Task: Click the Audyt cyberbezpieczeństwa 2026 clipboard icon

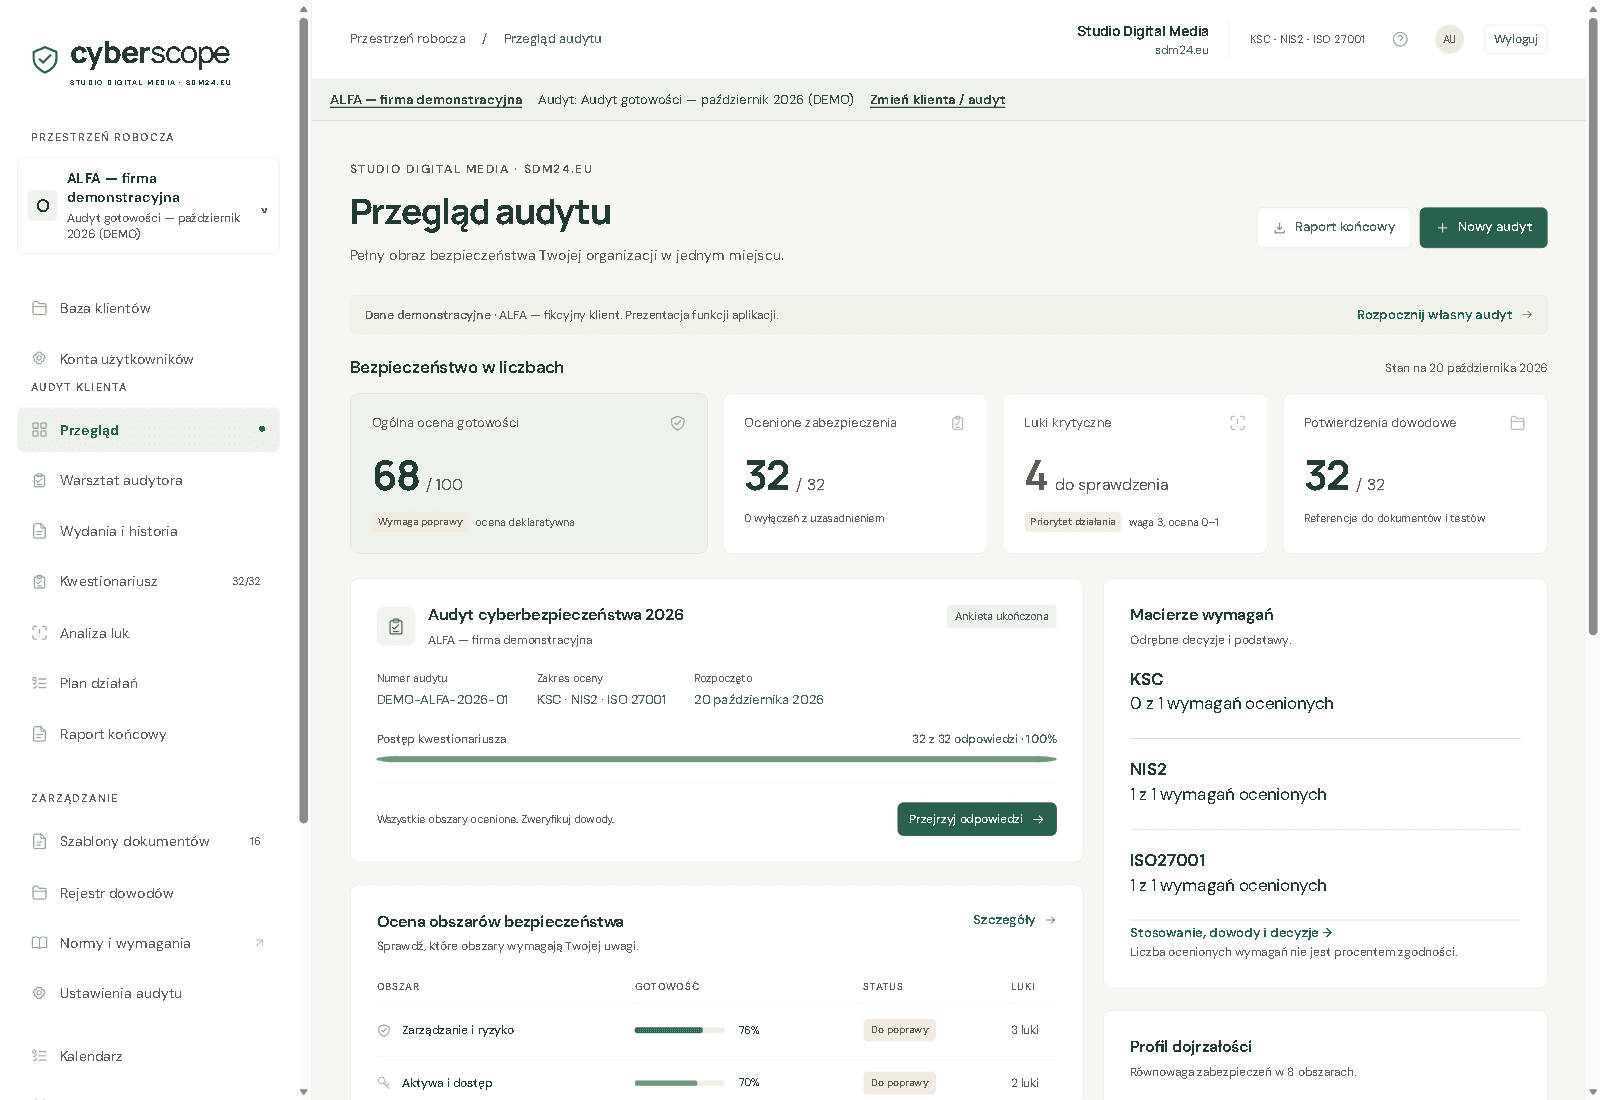Action: coord(396,626)
